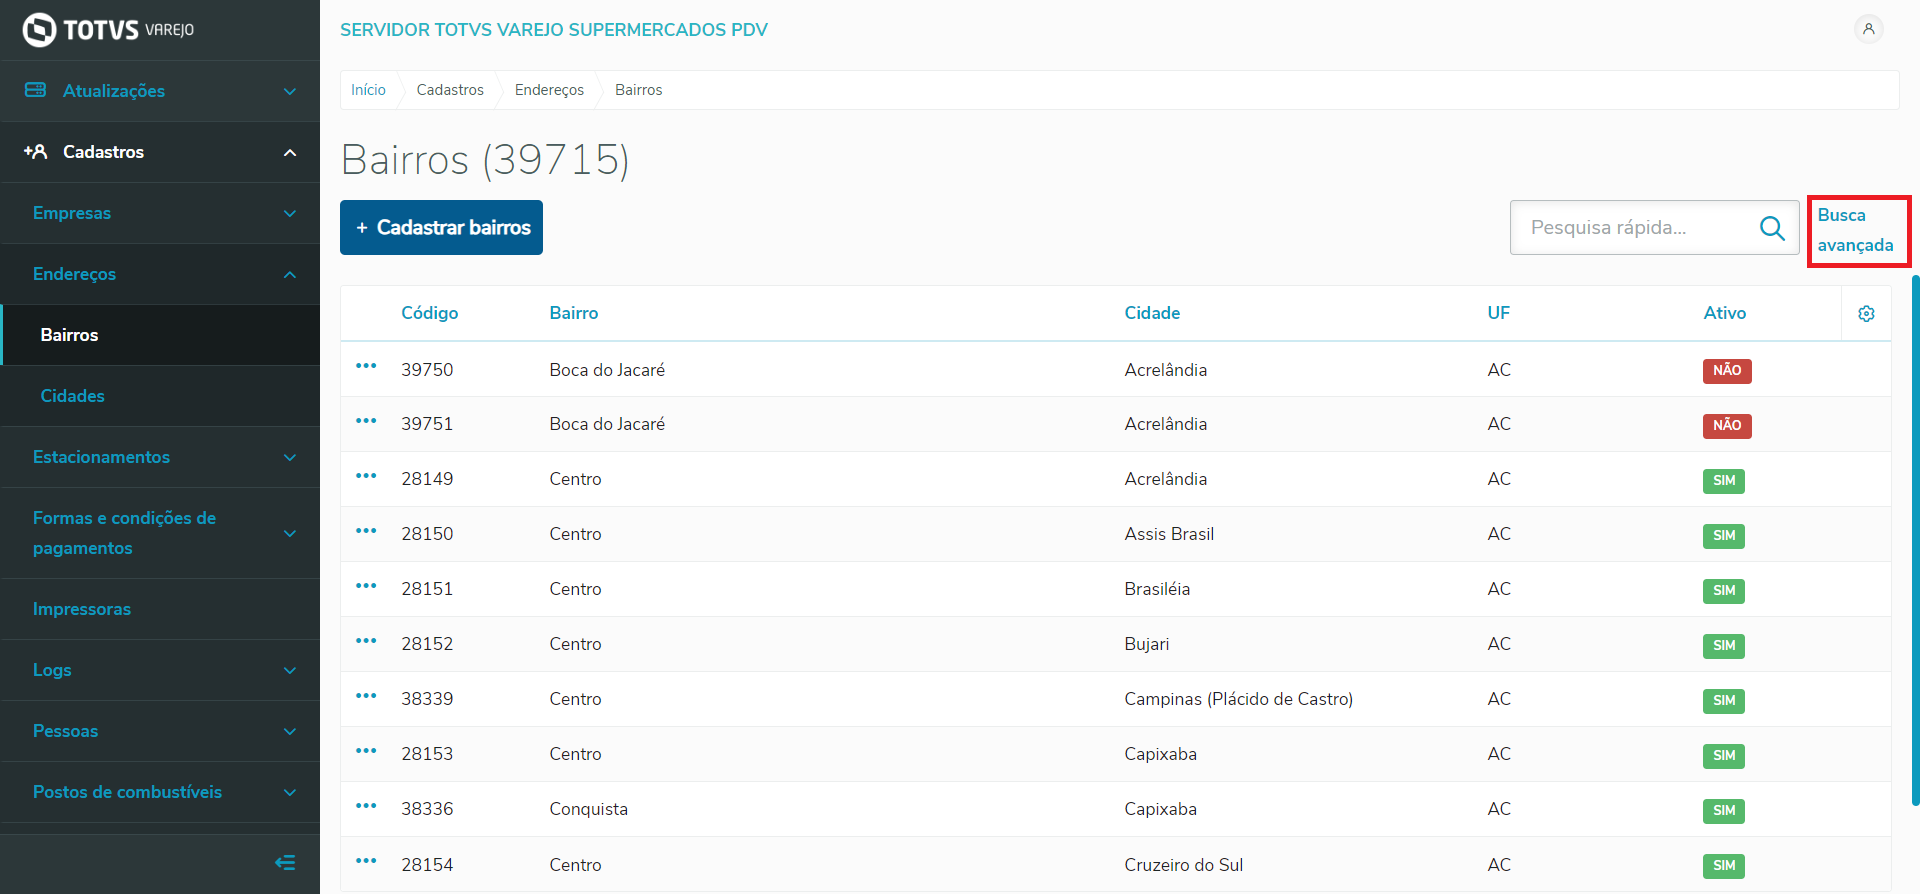Sort table by Código column
Screen dimensions: 1920x894
coord(430,313)
